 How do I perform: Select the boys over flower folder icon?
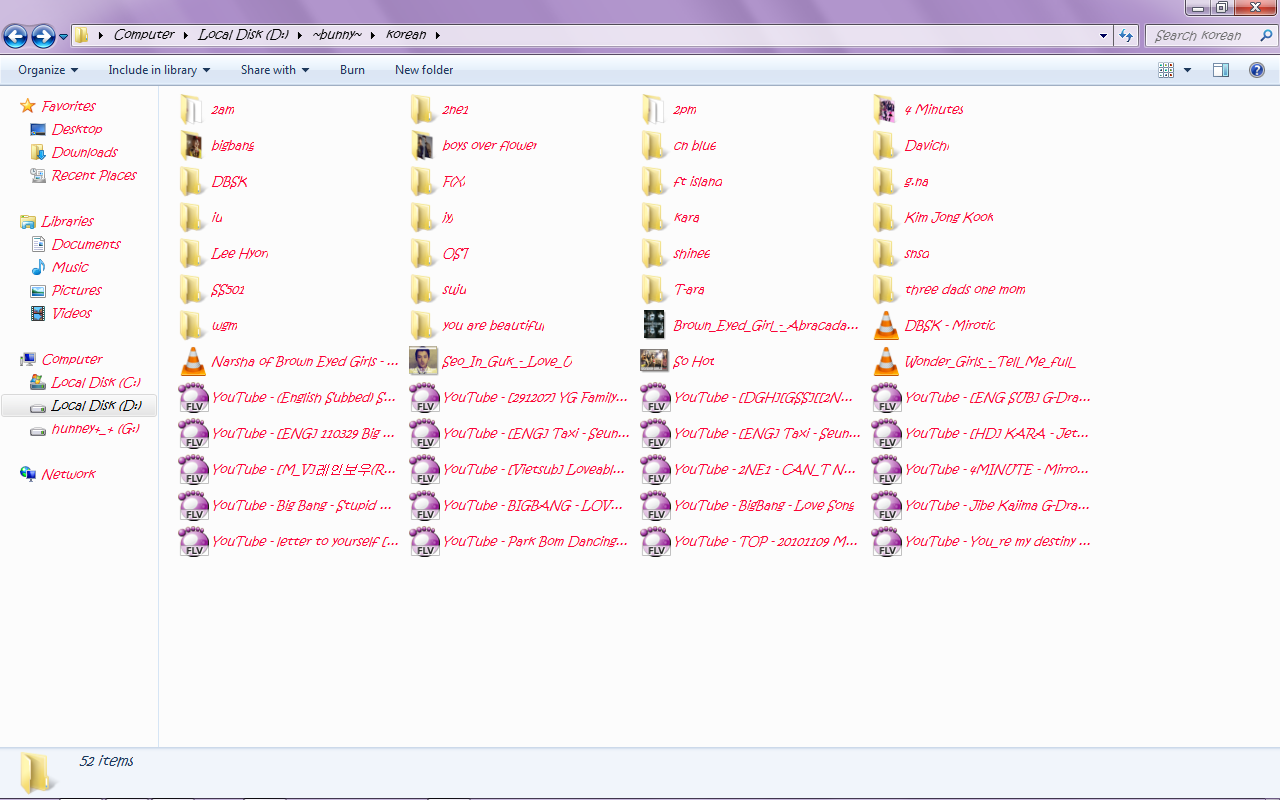click(422, 145)
